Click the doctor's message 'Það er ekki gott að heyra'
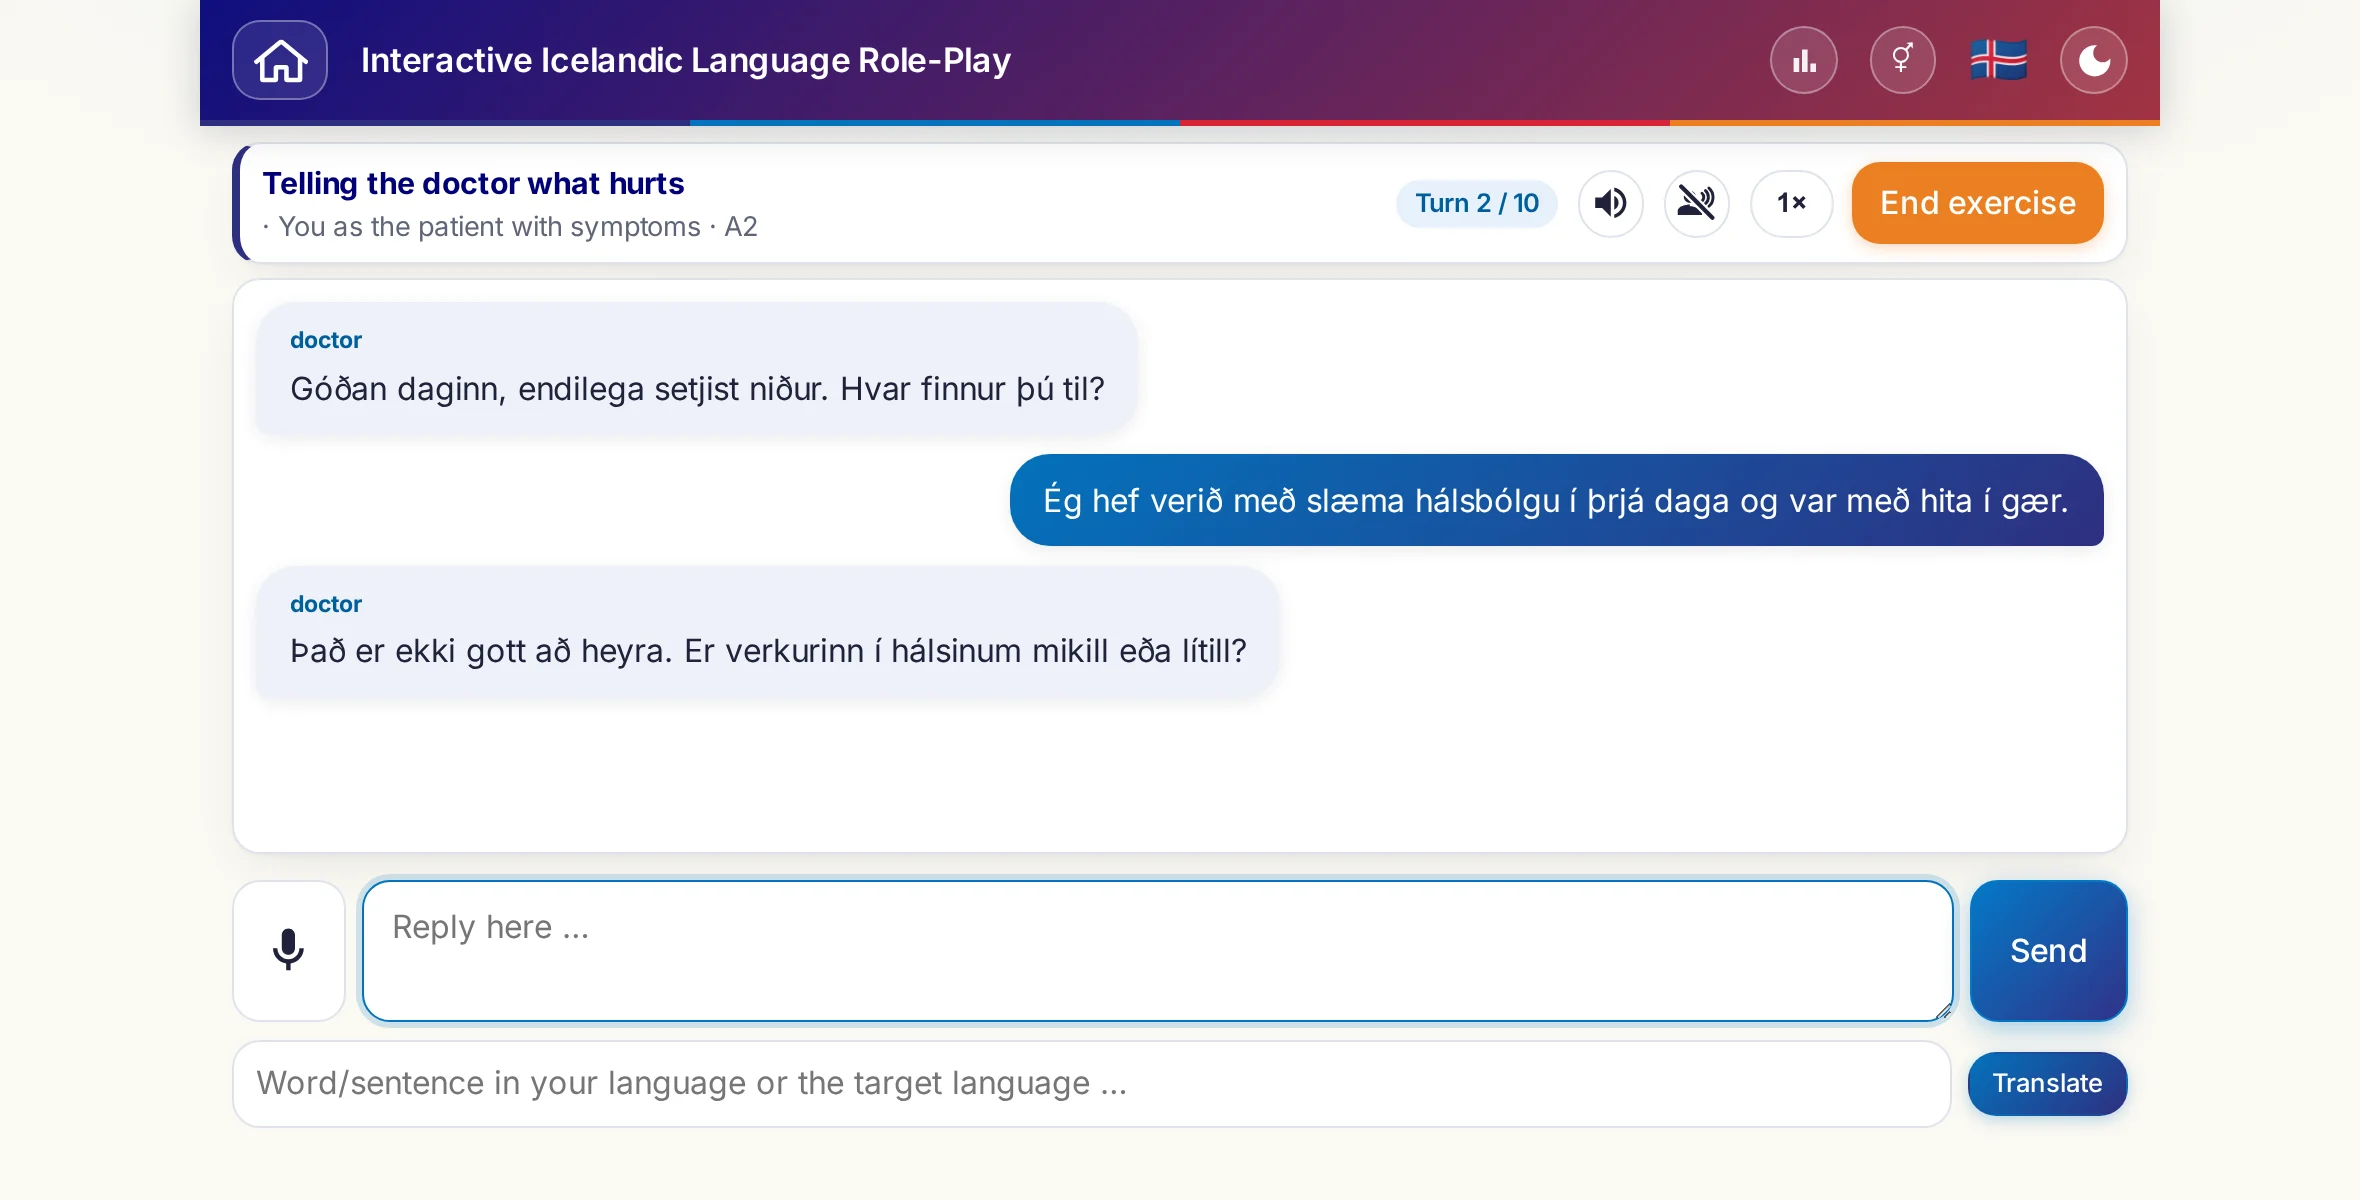The image size is (2360, 1200). click(768, 632)
